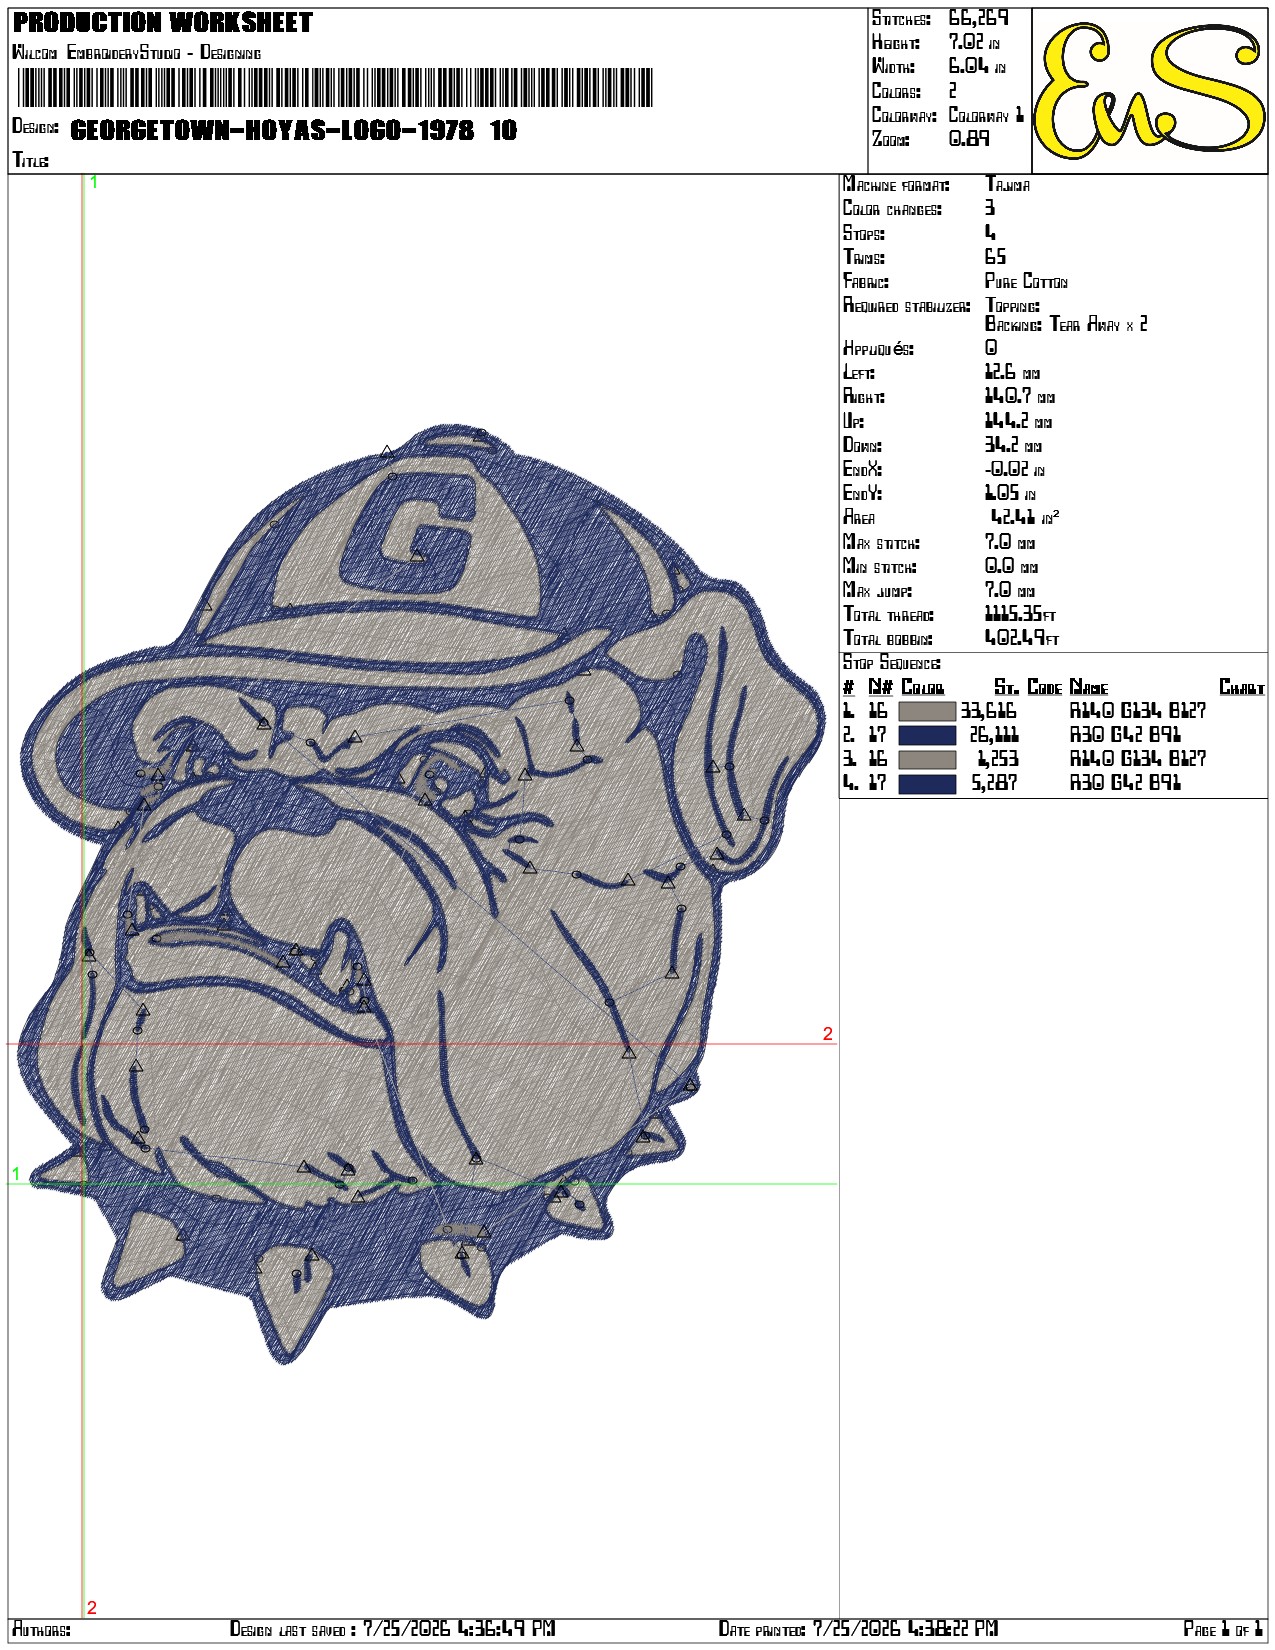The image size is (1275, 1650).
Task: Select stitch count 1,253 in stop row 3
Action: pyautogui.click(x=997, y=759)
